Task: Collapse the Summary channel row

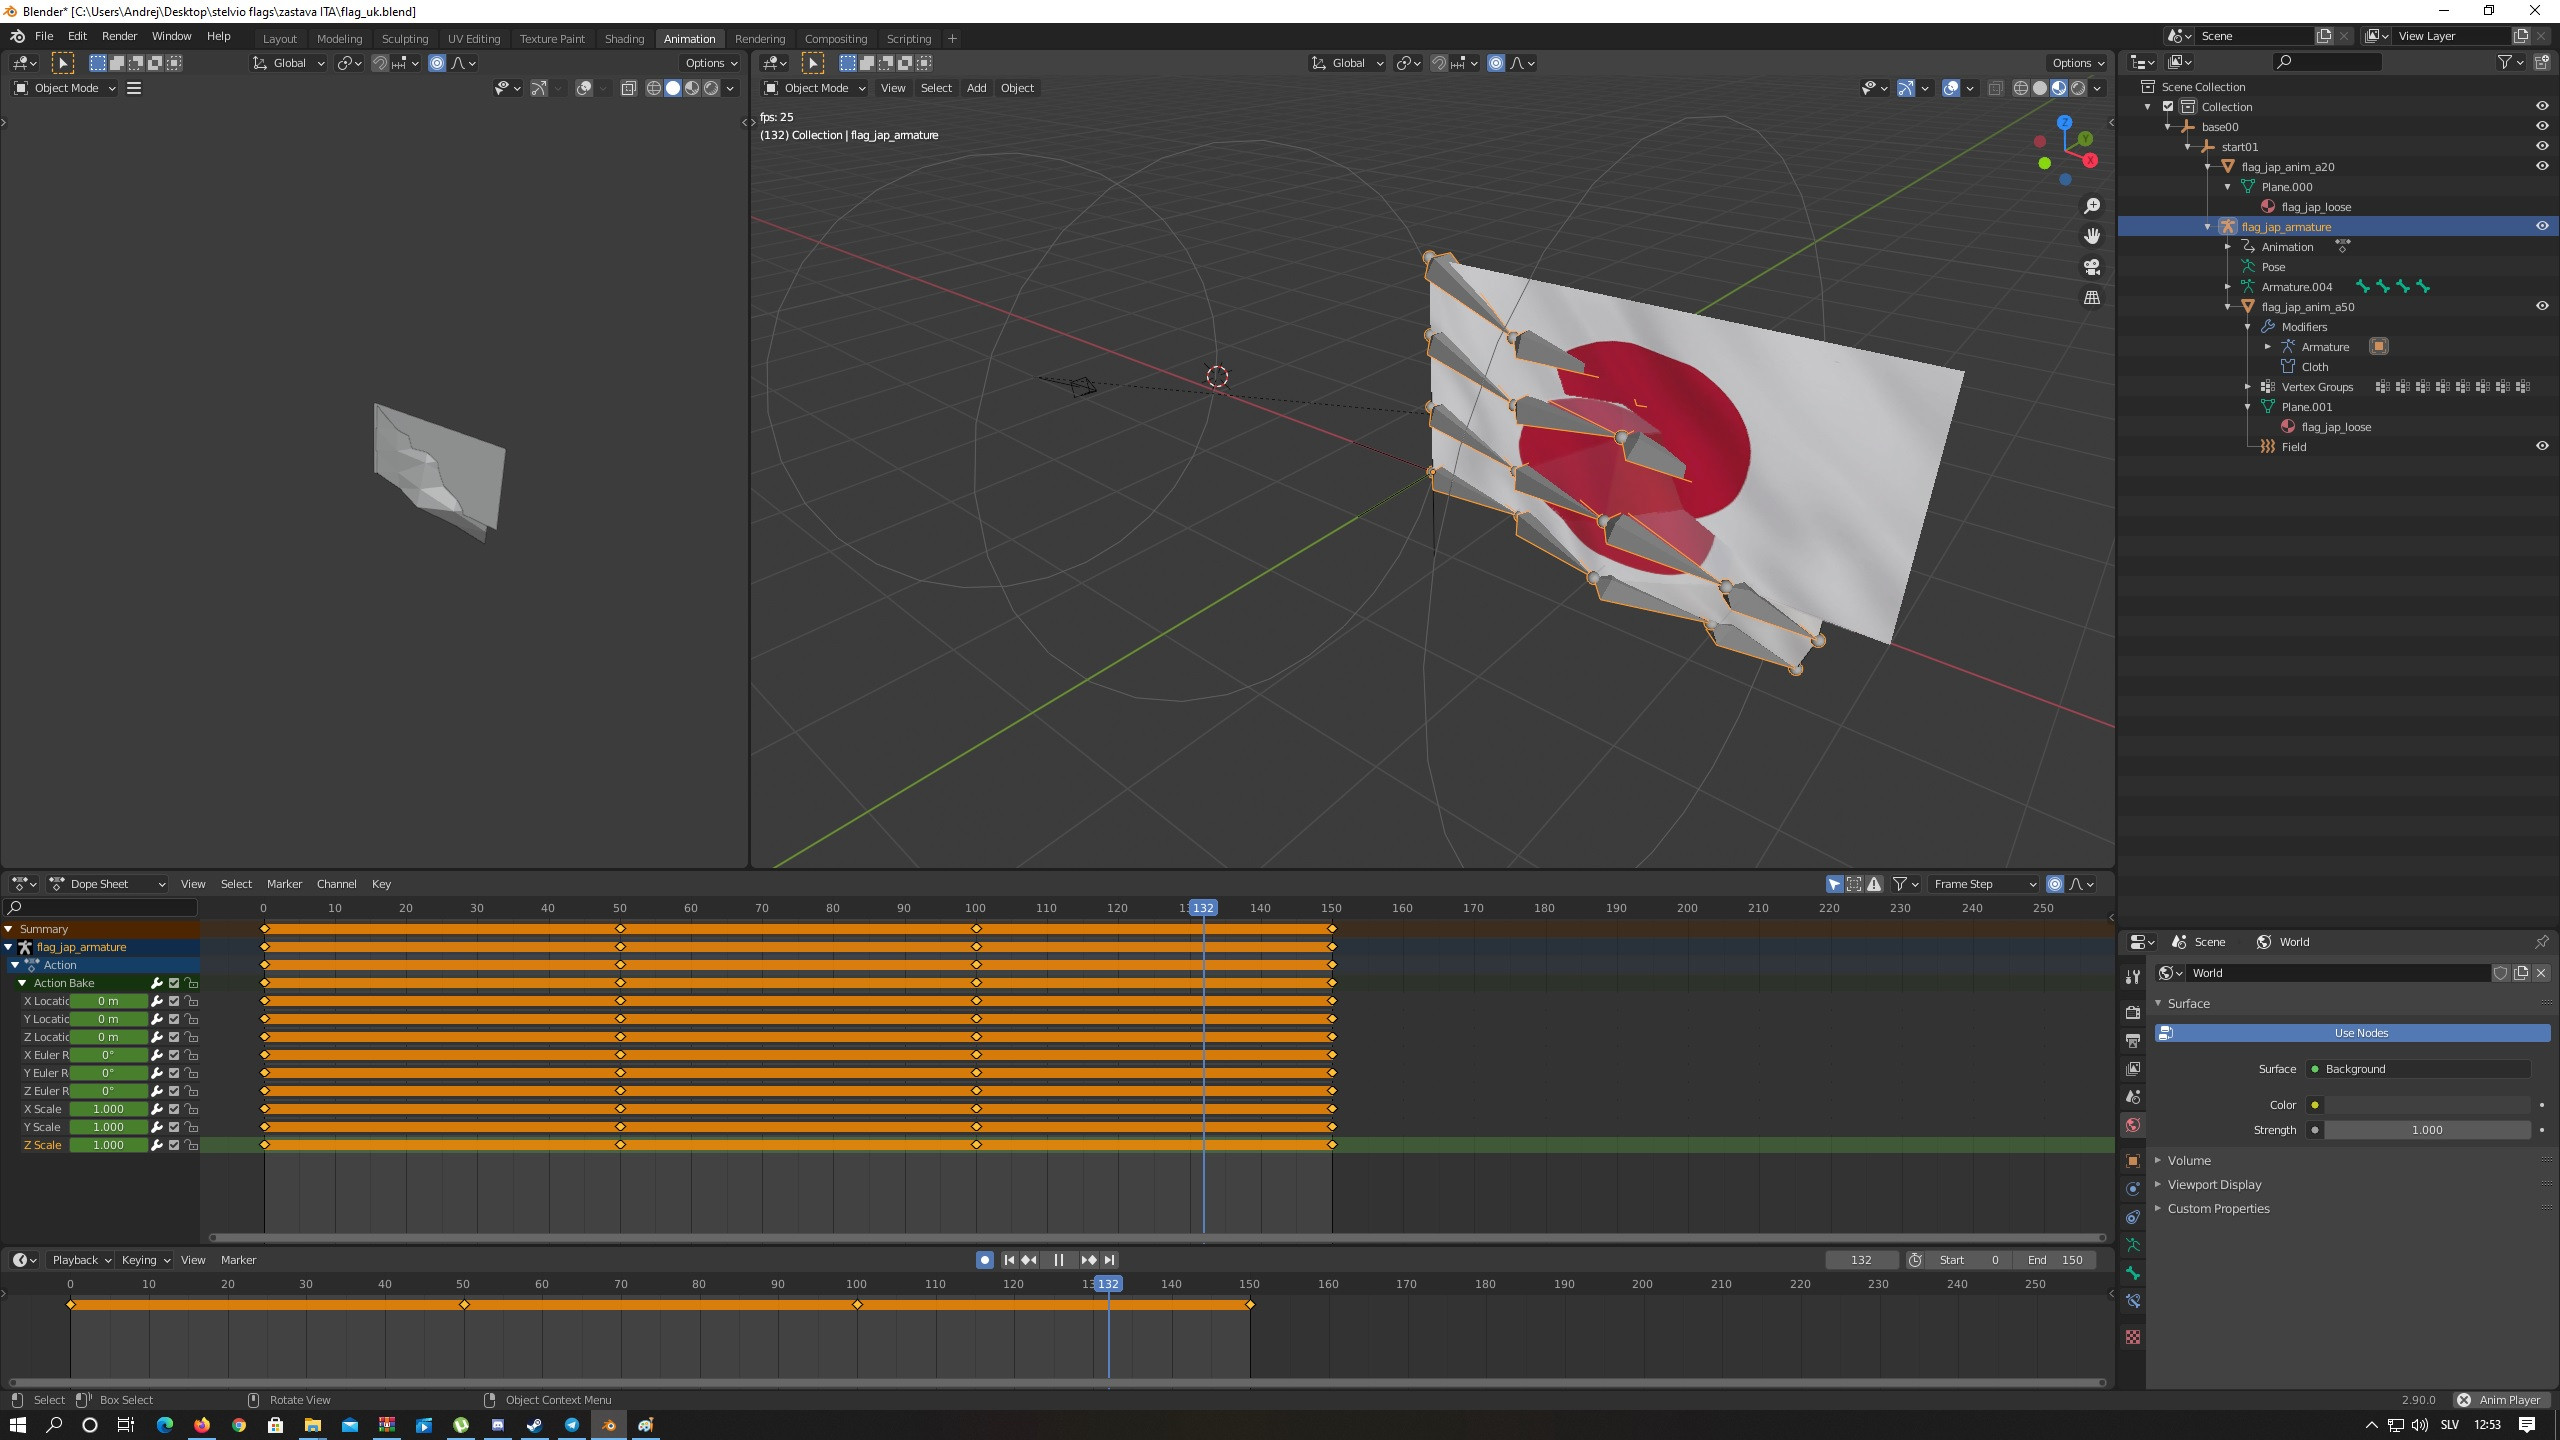Action: [9, 929]
